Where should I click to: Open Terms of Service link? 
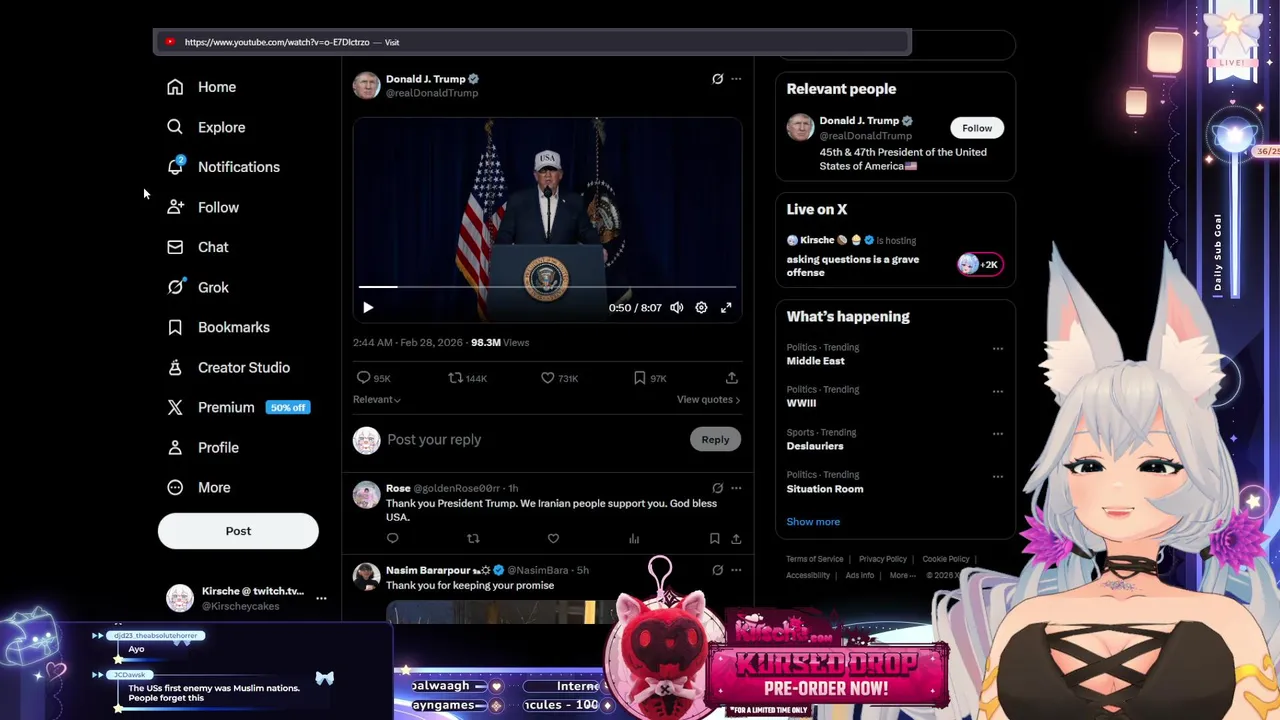click(x=814, y=559)
